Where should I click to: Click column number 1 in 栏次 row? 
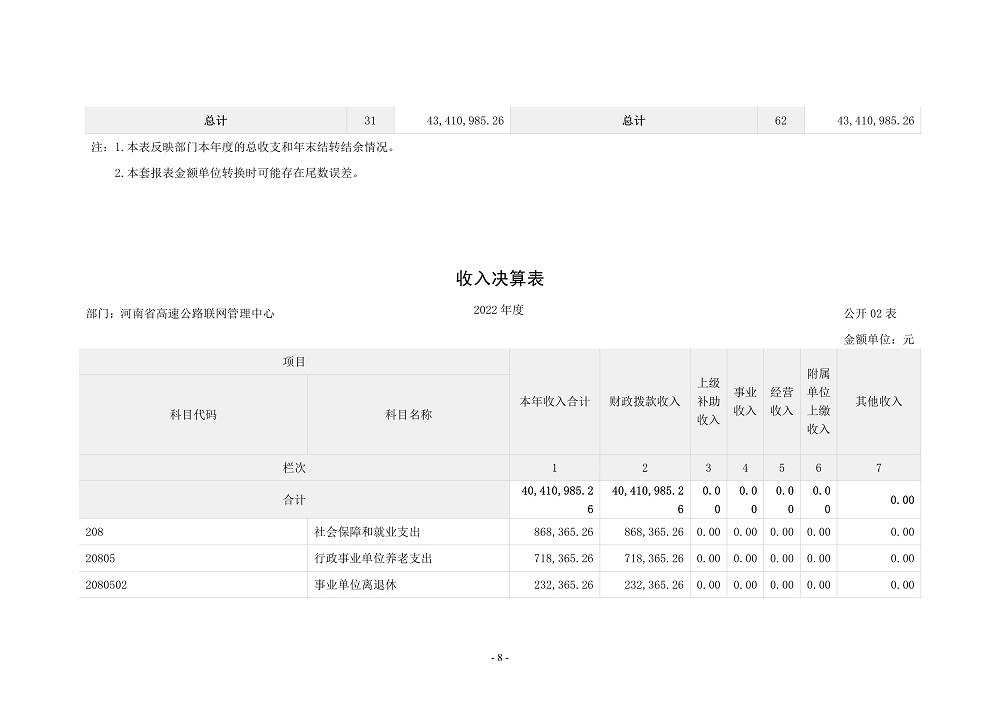(x=554, y=467)
